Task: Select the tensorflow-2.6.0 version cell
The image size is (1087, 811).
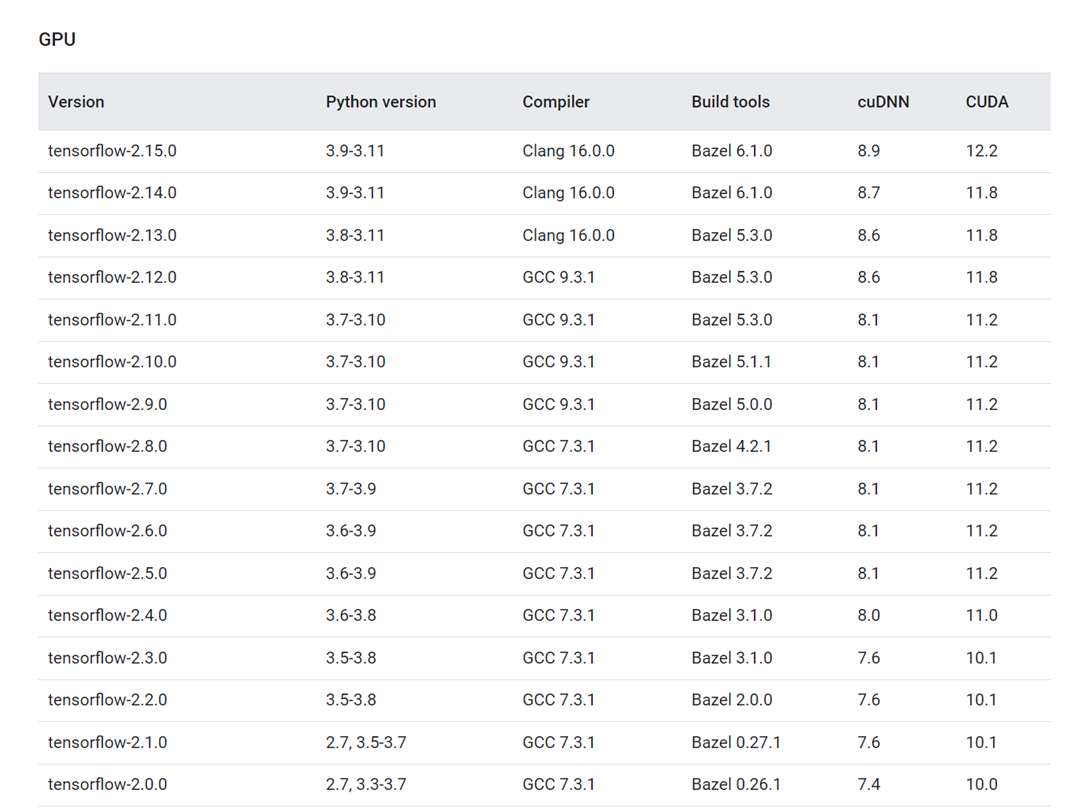Action: 108,531
